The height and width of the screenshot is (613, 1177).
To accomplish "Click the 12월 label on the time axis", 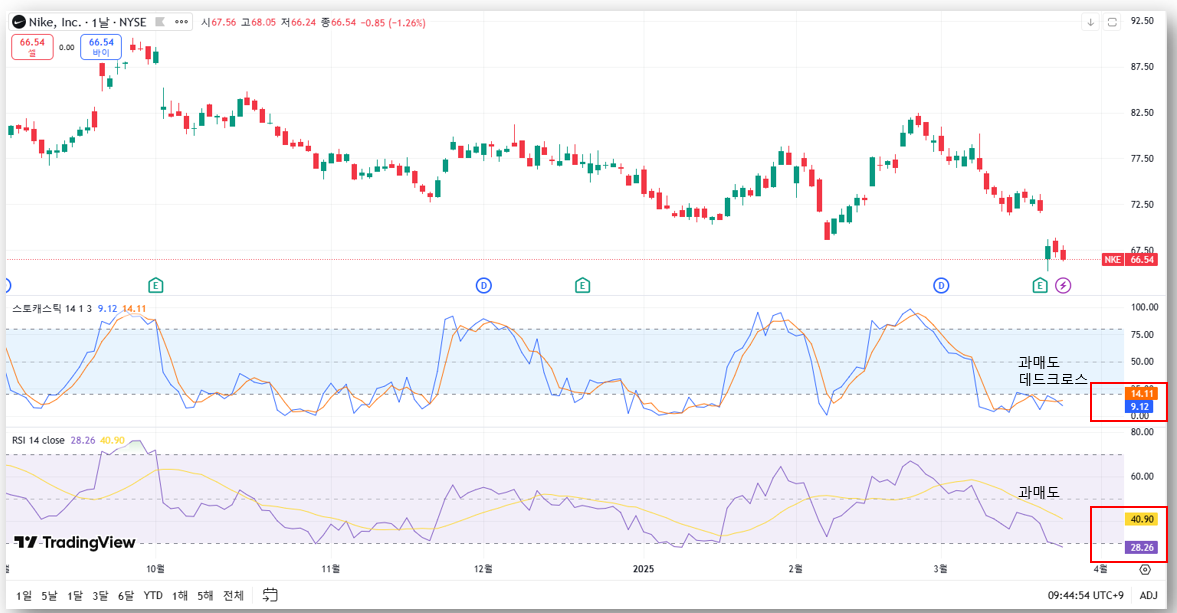I will click(483, 569).
